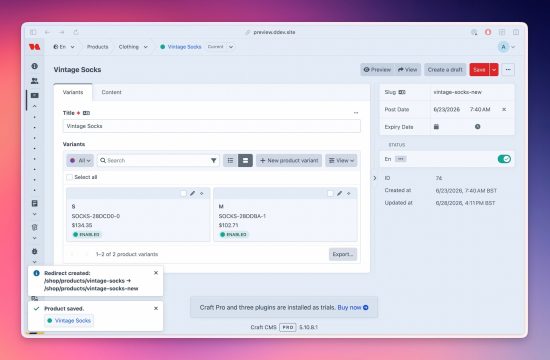This screenshot has width=550, height=360.
Task: Go to Products breadcrumb
Action: 98,47
